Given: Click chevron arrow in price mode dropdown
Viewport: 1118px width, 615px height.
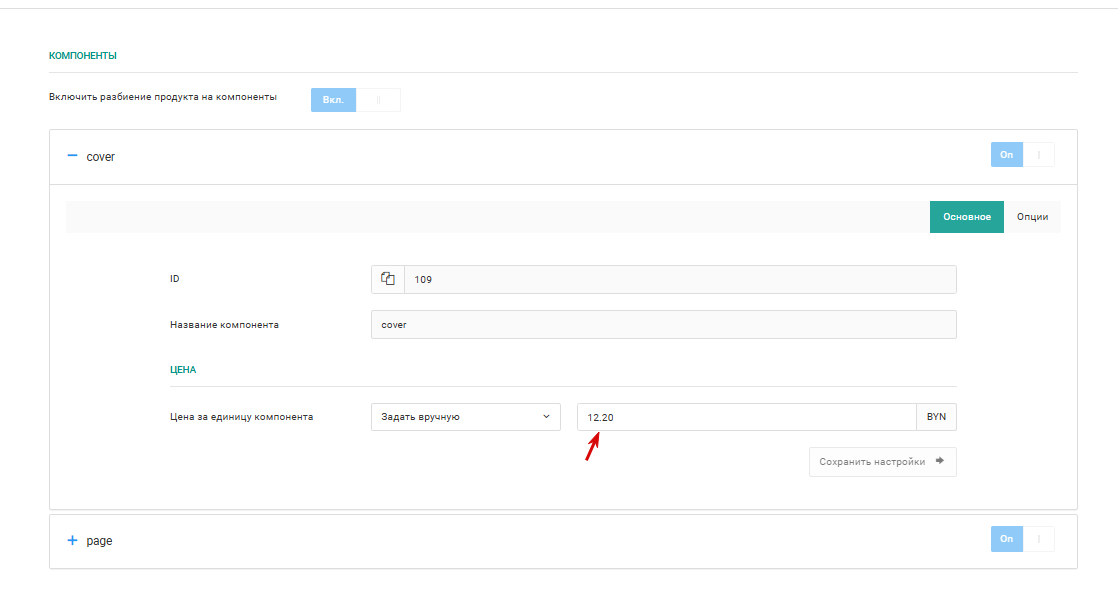Looking at the screenshot, I should point(546,417).
